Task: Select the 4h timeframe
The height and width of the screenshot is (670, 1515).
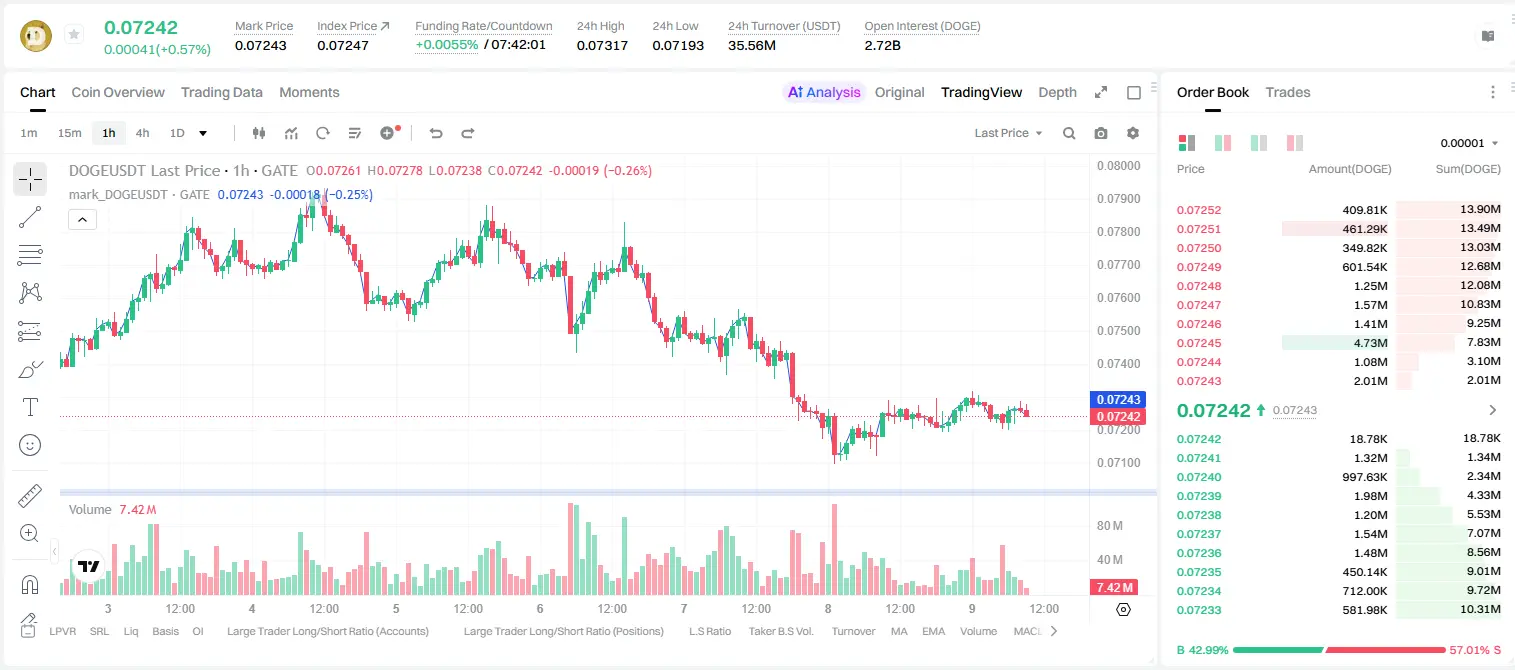Action: click(142, 133)
